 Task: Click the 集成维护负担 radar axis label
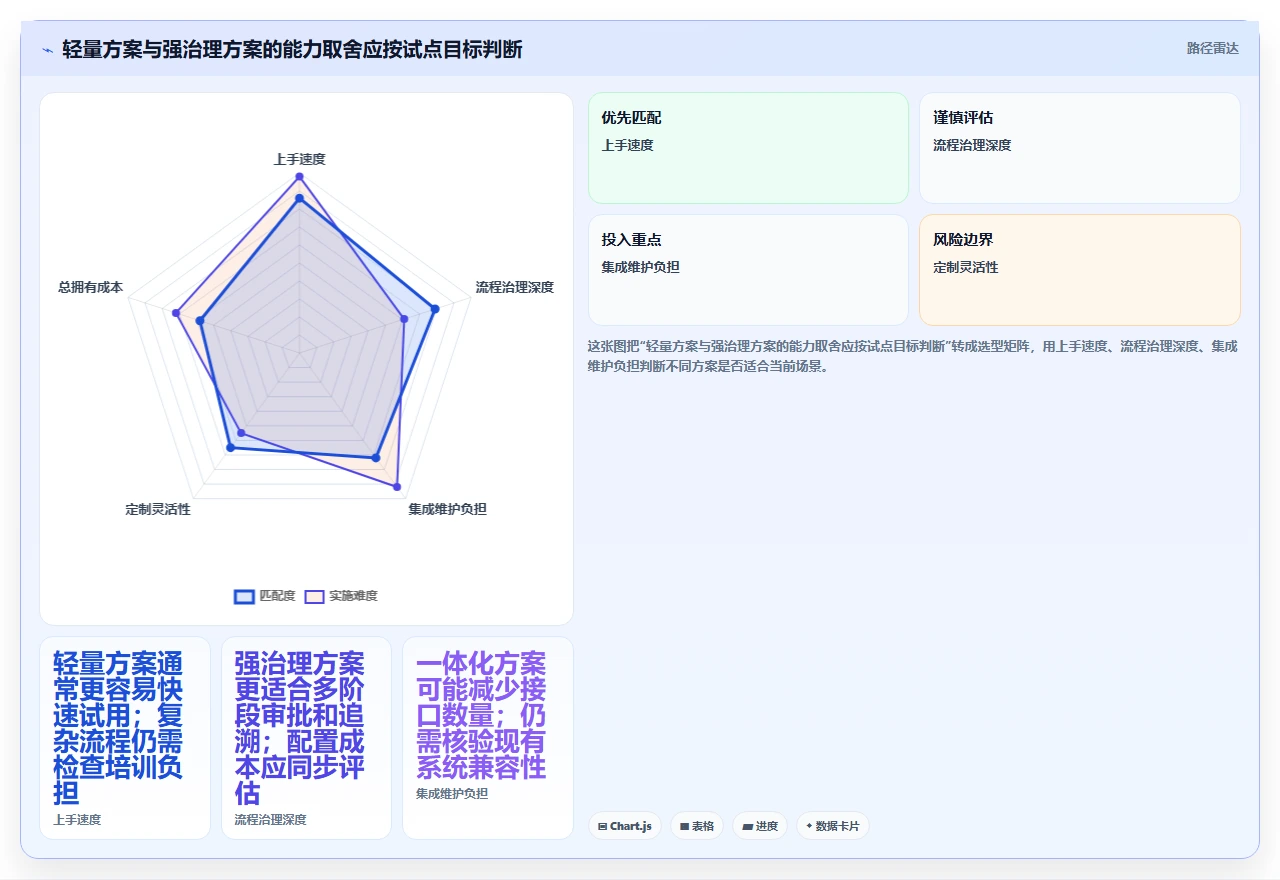click(447, 509)
